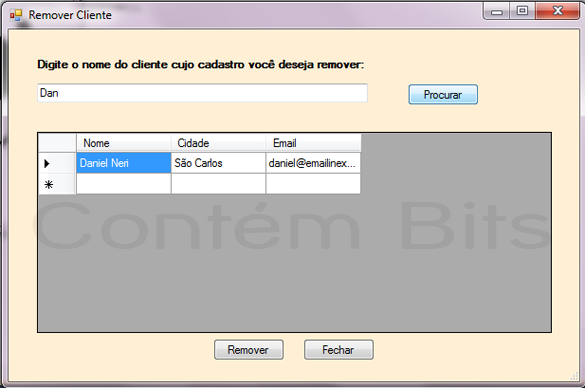
Task: Click the new row asterisk header
Action: pyautogui.click(x=57, y=184)
